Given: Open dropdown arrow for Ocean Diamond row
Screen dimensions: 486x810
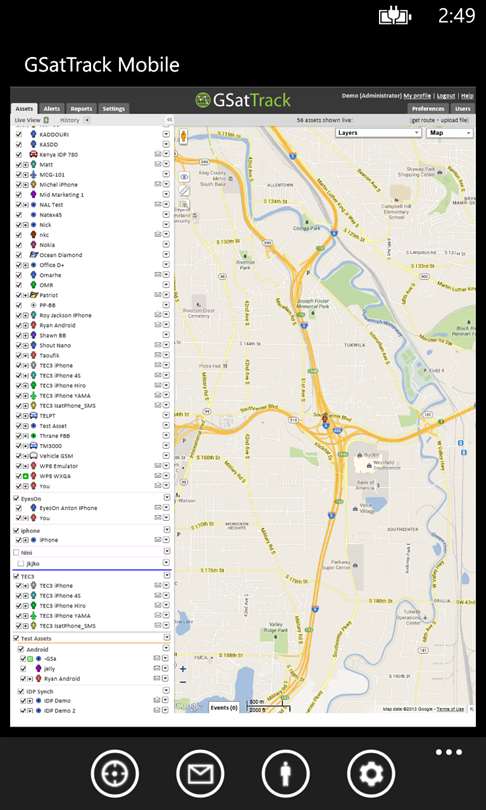Looking at the screenshot, I should [x=166, y=255].
